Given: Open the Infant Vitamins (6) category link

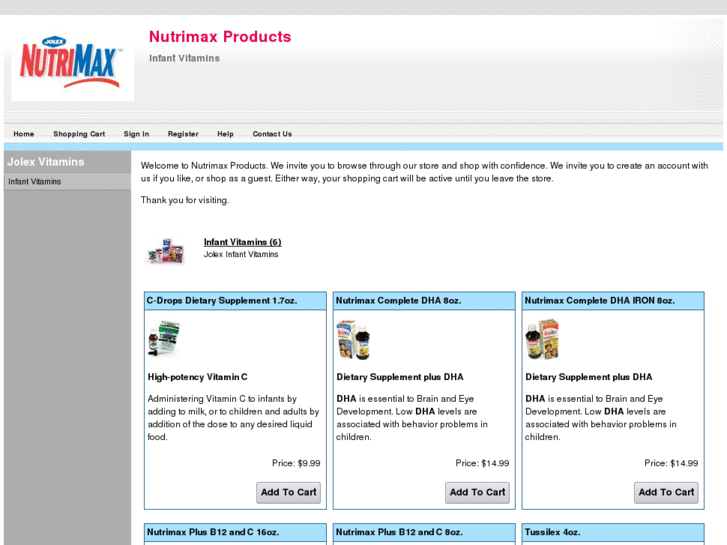Looking at the screenshot, I should point(242,242).
